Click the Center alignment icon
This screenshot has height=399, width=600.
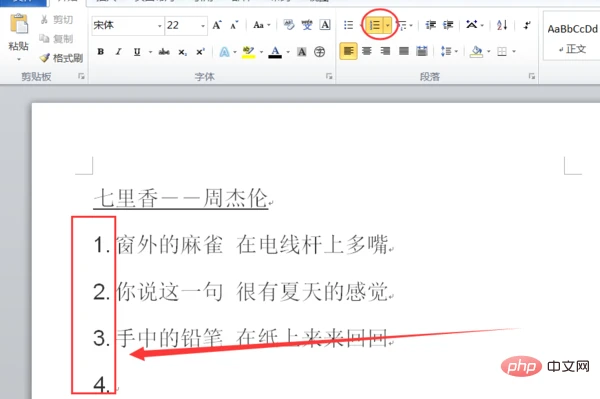(x=367, y=51)
